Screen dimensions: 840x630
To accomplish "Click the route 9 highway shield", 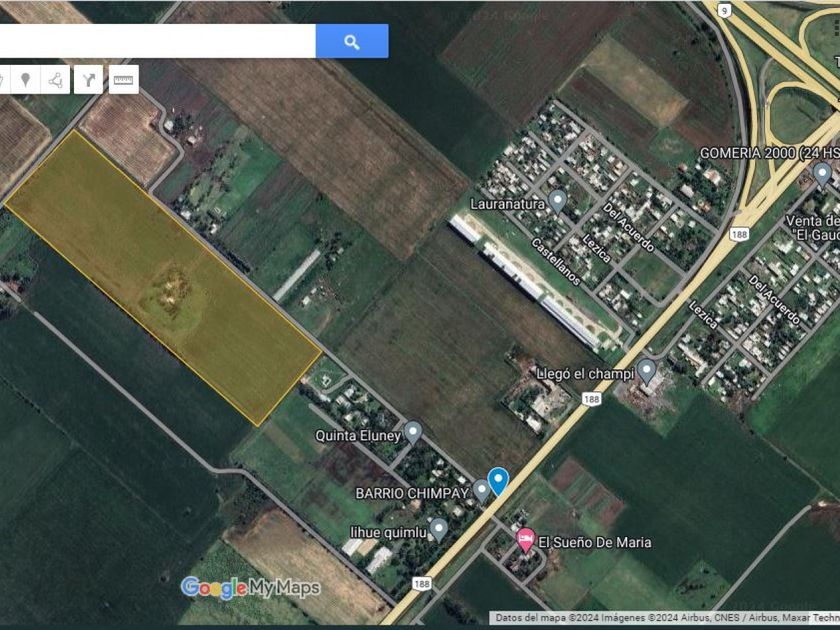I will point(724,10).
